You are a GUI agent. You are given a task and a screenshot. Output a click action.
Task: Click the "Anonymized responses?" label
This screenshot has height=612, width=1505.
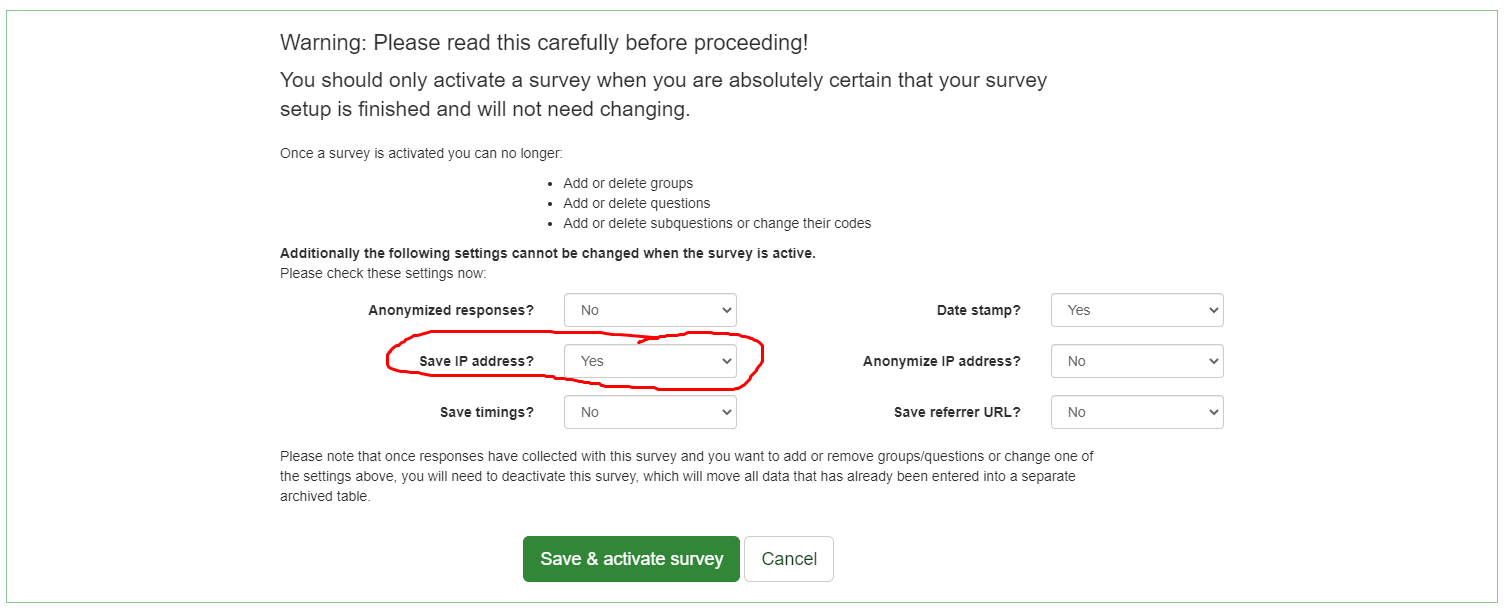(451, 310)
